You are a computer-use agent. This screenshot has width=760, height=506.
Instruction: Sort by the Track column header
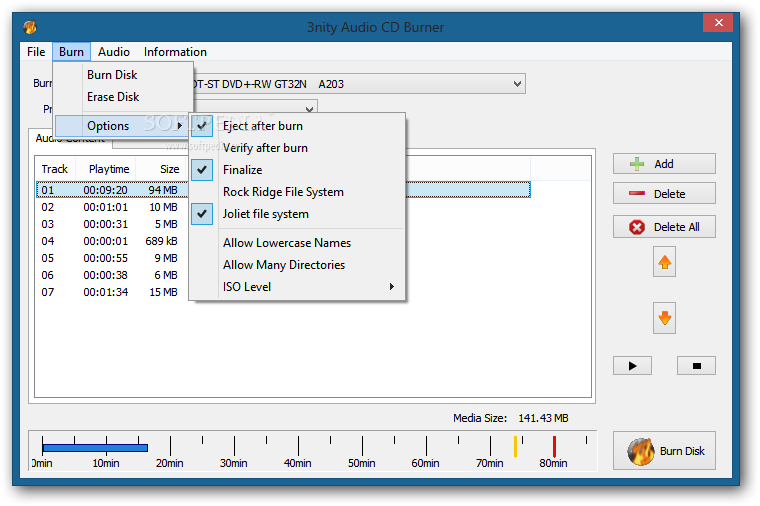pos(55,169)
